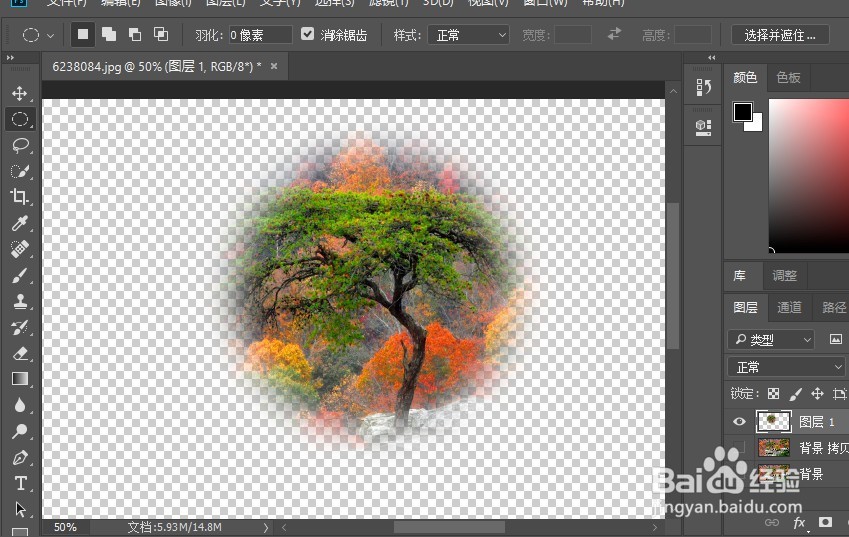Toggle the 消除锯齿 anti-alias checkbox
Viewport: 849px width, 537px height.
coord(308,34)
